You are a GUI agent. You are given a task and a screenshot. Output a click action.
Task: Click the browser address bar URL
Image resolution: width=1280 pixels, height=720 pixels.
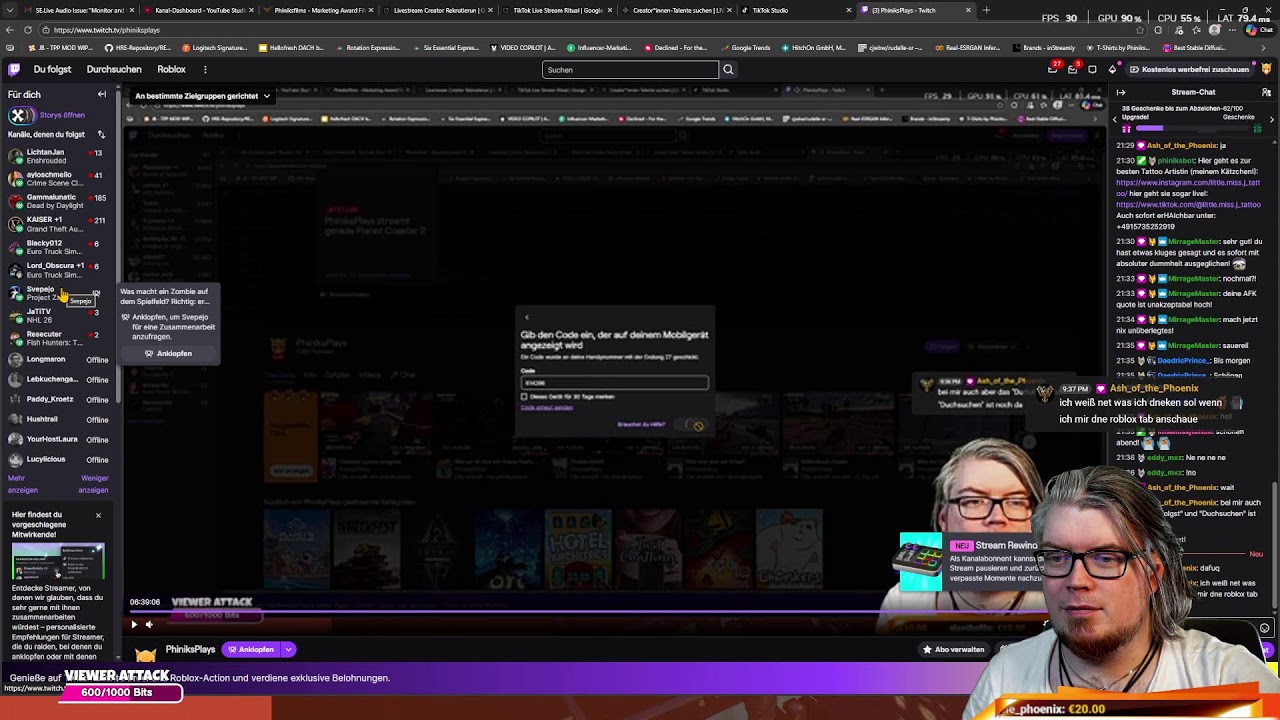[x=107, y=30]
